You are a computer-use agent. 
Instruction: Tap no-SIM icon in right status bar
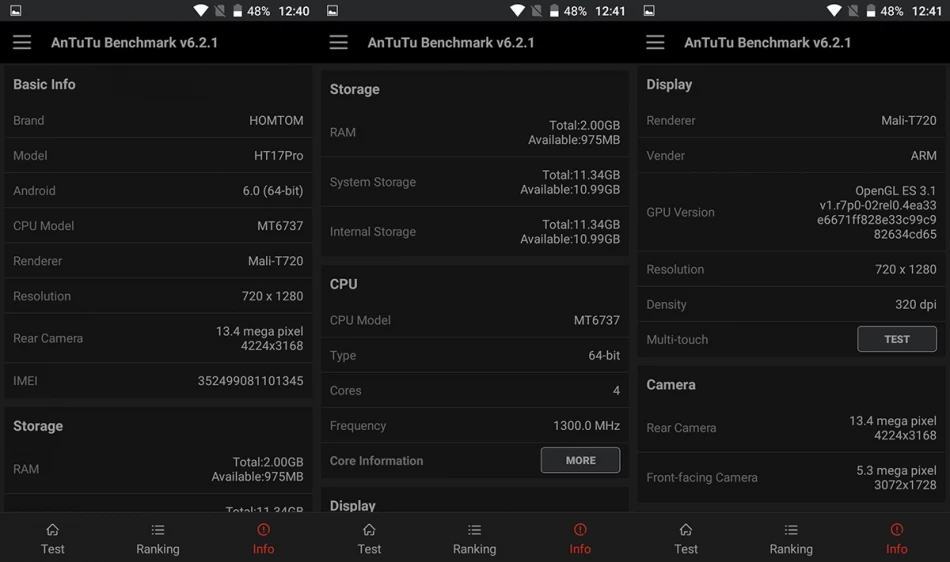coord(853,10)
